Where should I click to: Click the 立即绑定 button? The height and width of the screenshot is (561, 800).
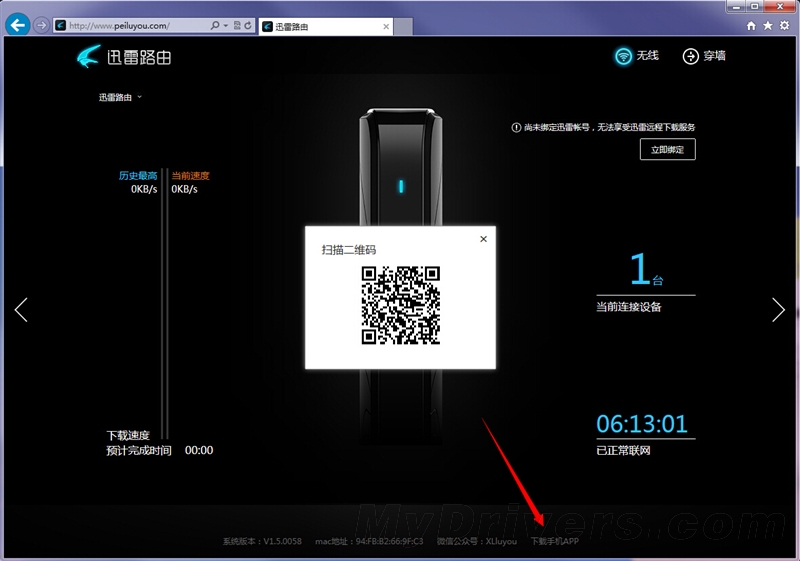pyautogui.click(x=667, y=149)
